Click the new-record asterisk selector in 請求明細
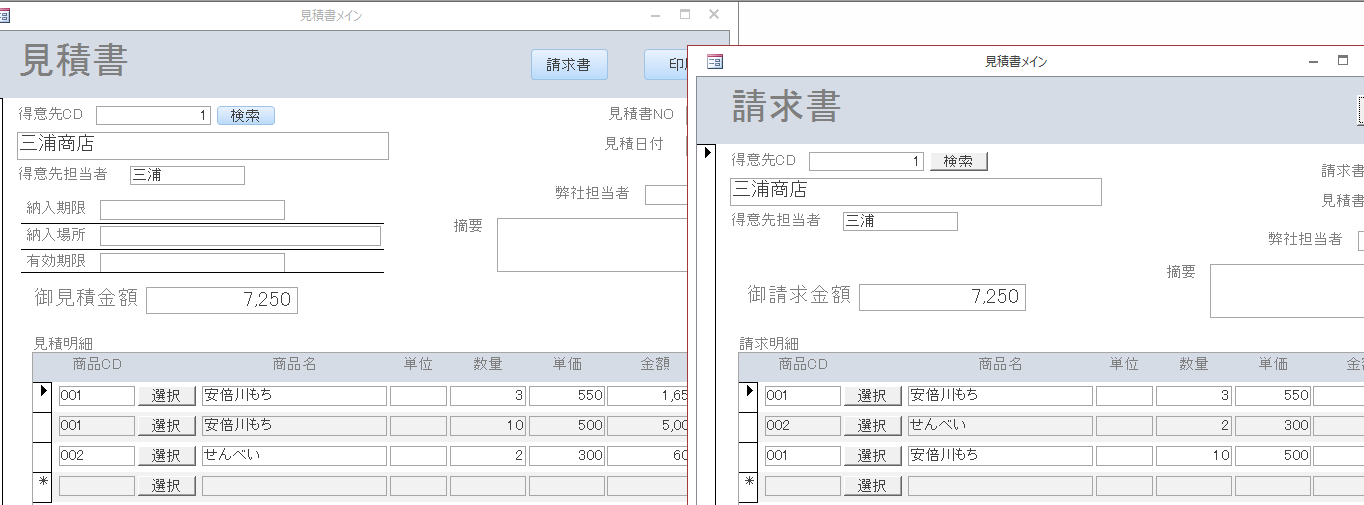Viewport: 1364px width, 505px height. [x=749, y=485]
